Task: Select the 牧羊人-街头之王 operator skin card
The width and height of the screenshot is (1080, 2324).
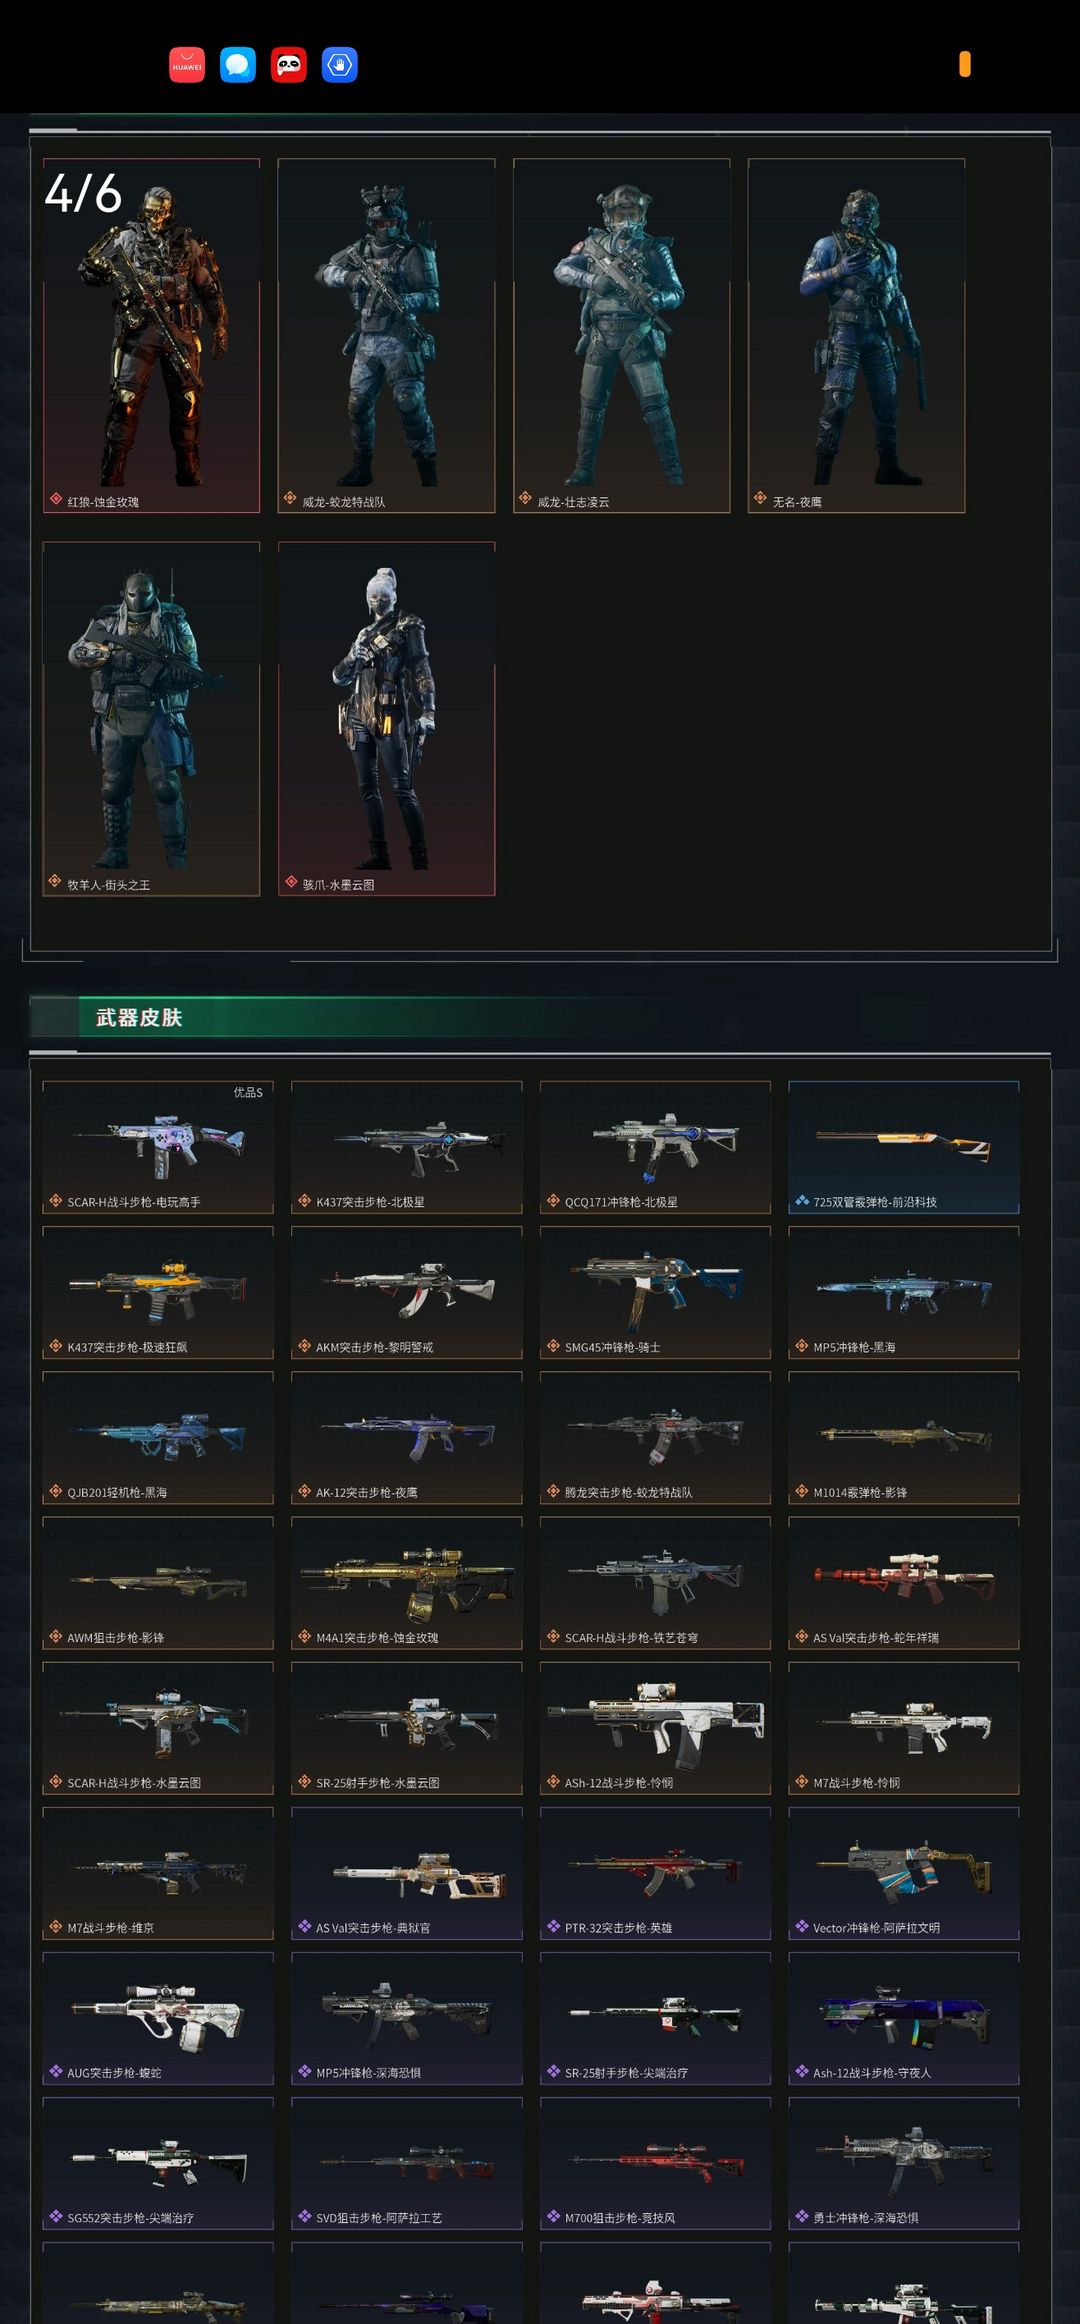Action: click(151, 719)
